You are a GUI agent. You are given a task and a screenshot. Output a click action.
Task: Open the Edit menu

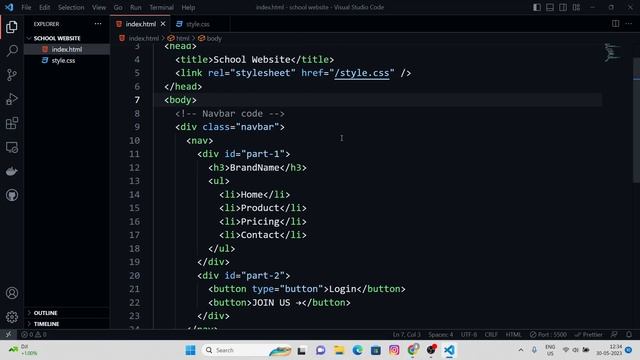pos(44,7)
